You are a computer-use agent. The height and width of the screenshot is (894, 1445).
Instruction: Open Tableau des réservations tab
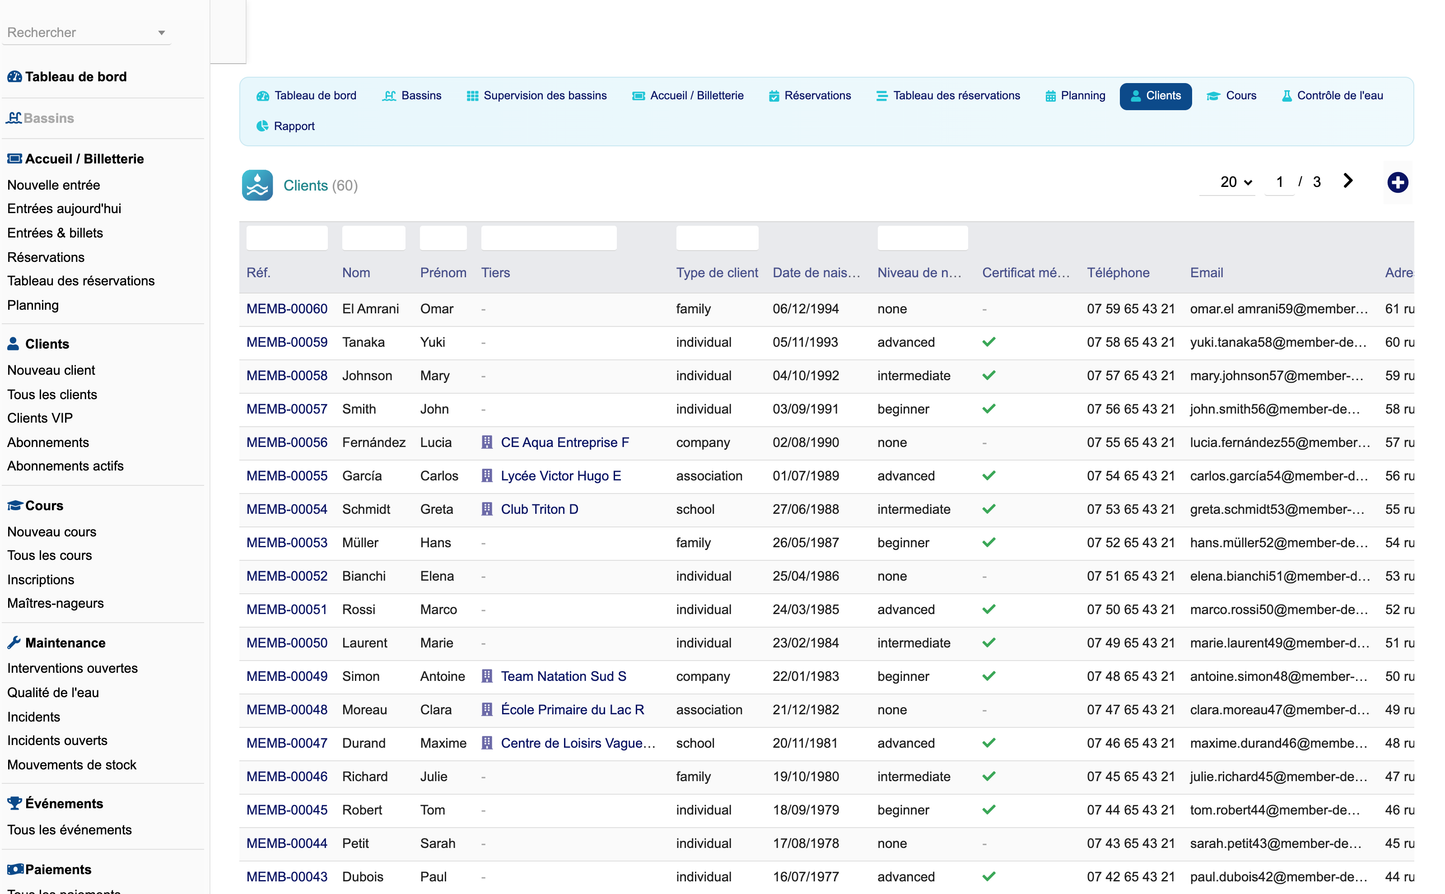tap(948, 96)
